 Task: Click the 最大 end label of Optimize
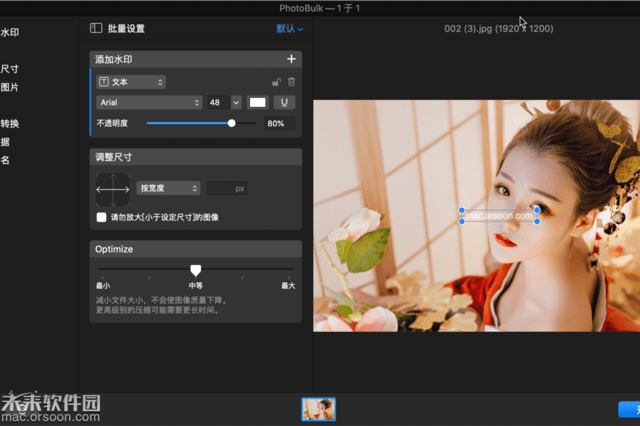288,286
